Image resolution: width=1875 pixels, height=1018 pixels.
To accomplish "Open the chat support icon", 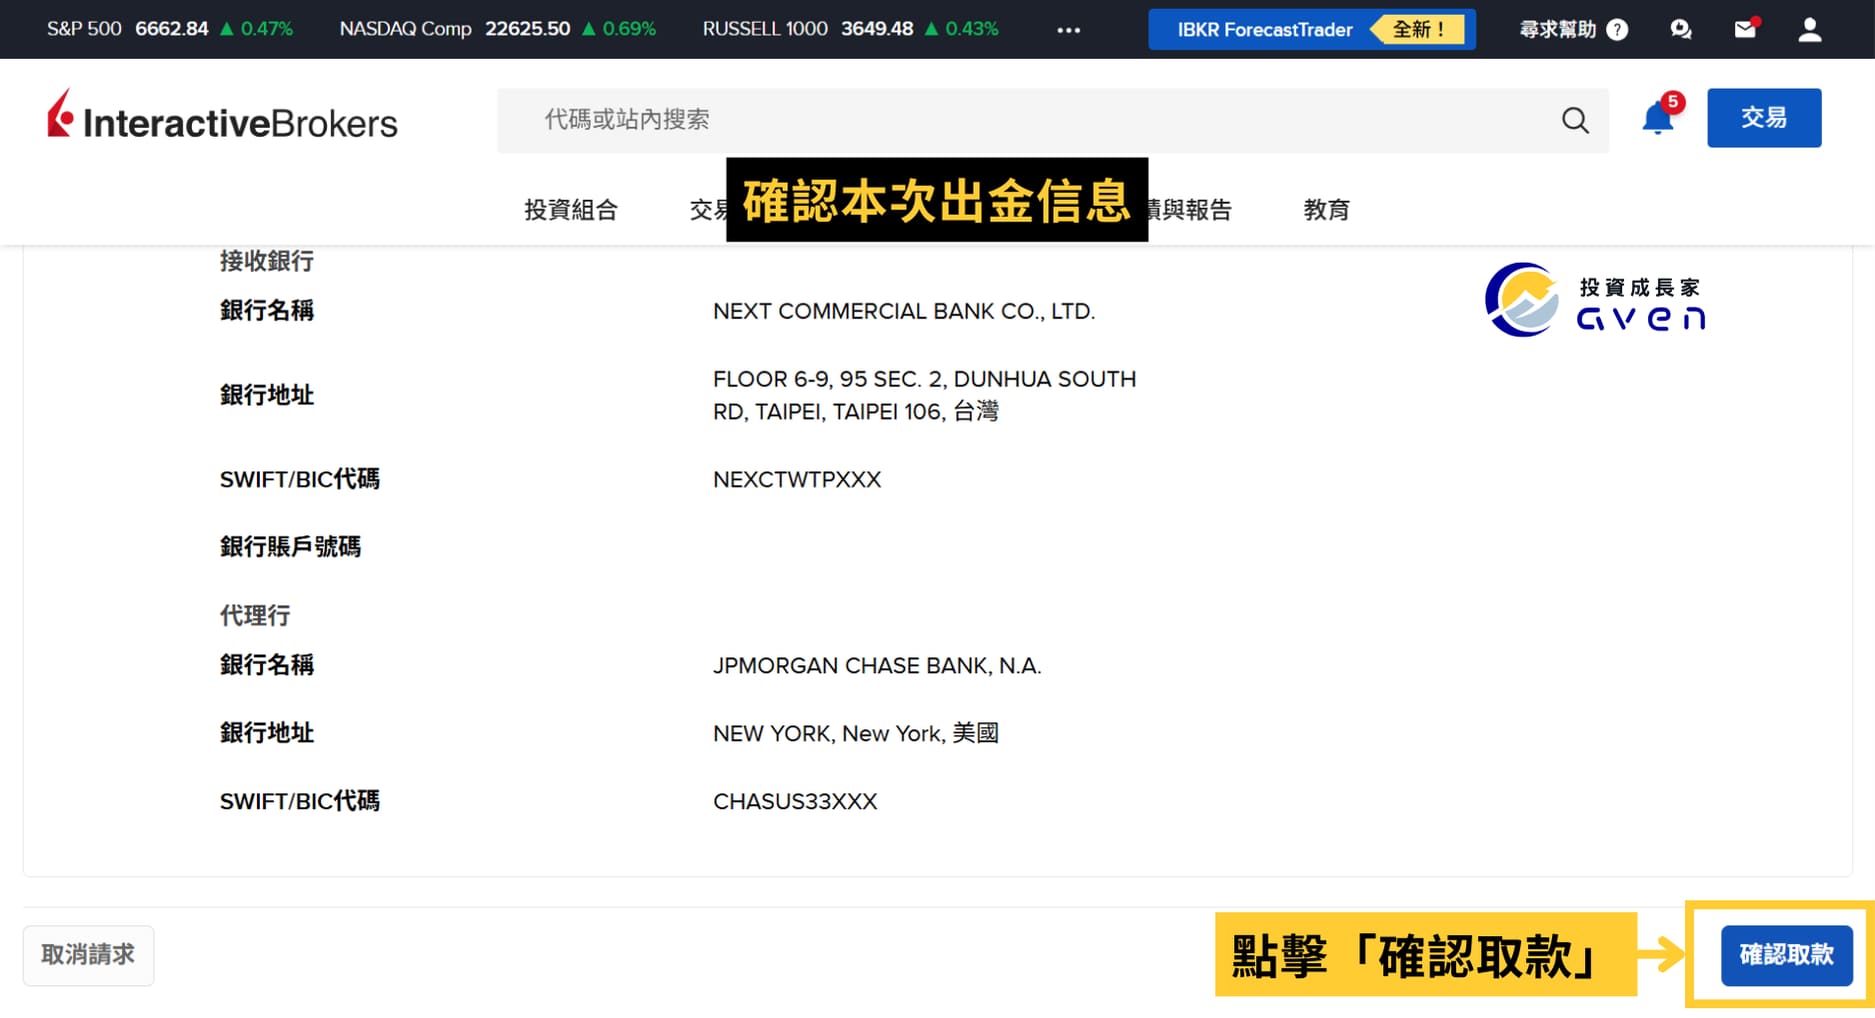I will pyautogui.click(x=1681, y=29).
